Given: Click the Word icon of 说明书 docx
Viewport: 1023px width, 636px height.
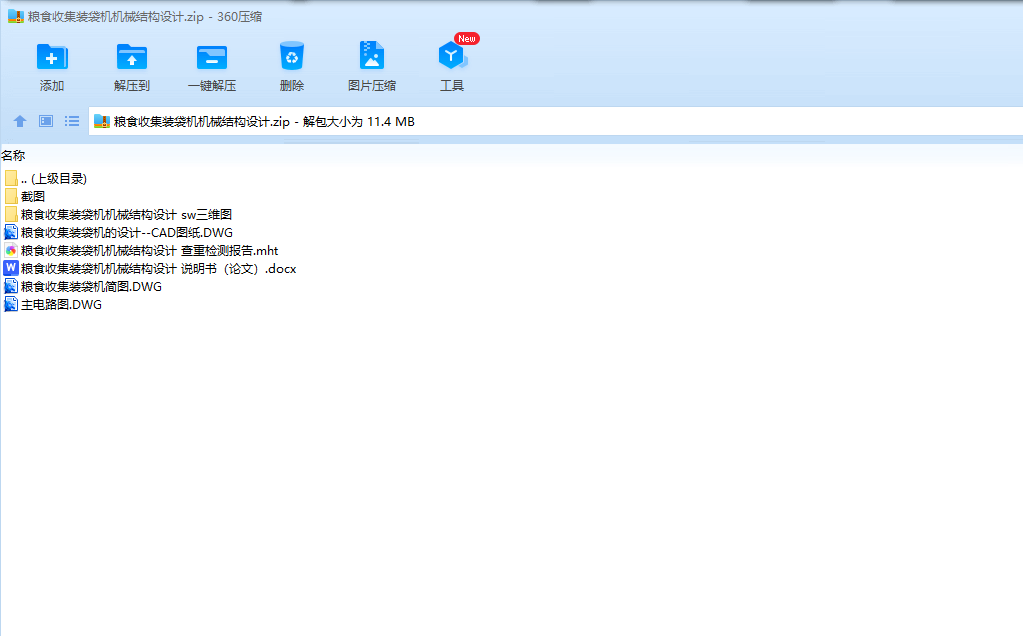Looking at the screenshot, I should point(10,268).
